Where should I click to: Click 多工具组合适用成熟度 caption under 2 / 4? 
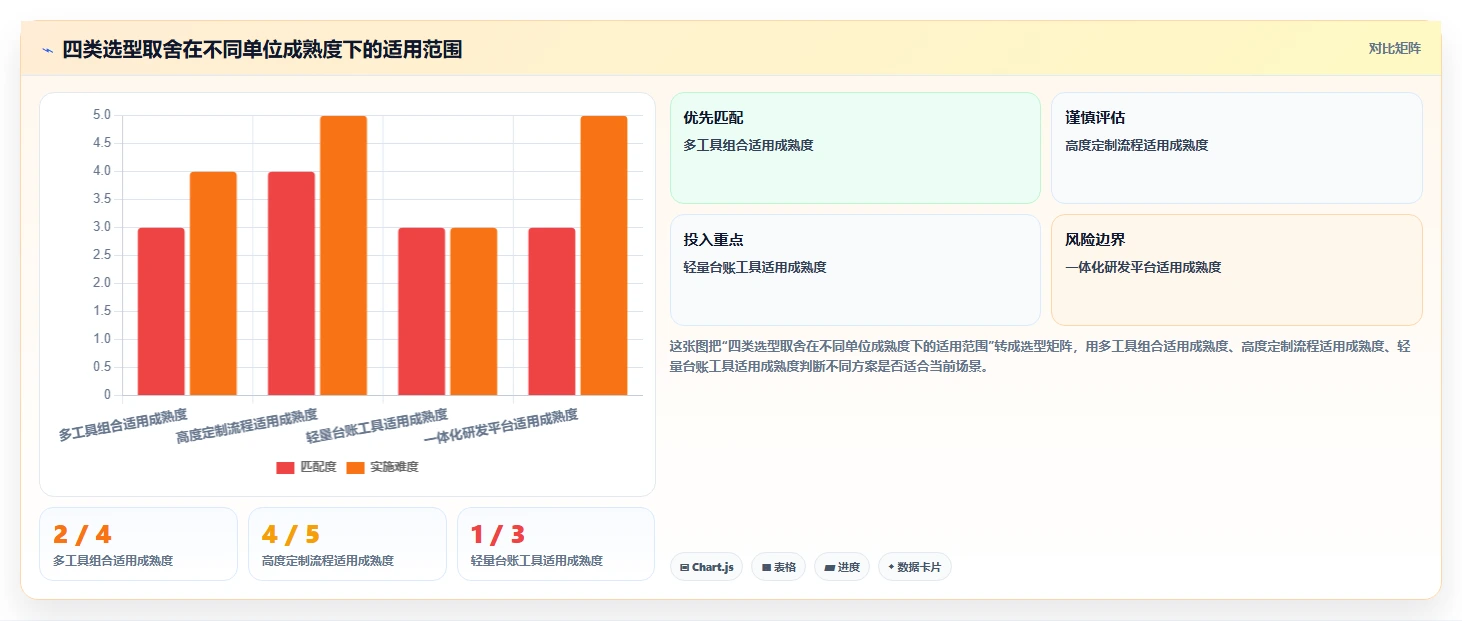[113, 561]
